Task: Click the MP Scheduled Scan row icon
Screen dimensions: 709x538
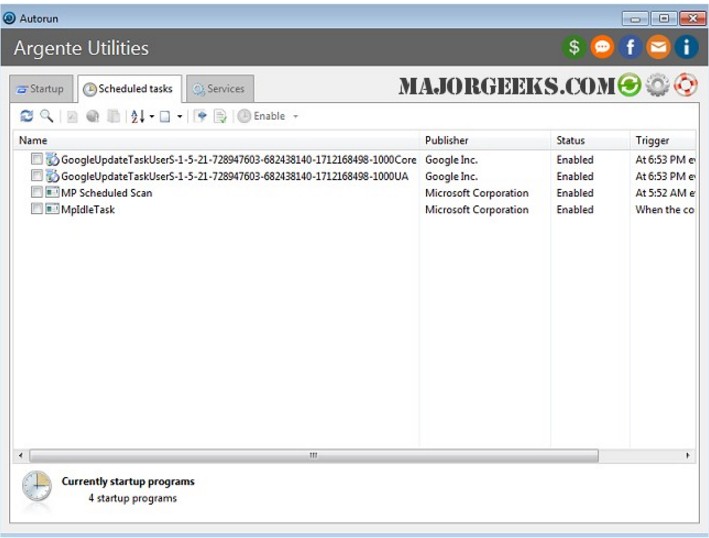Action: (52, 193)
